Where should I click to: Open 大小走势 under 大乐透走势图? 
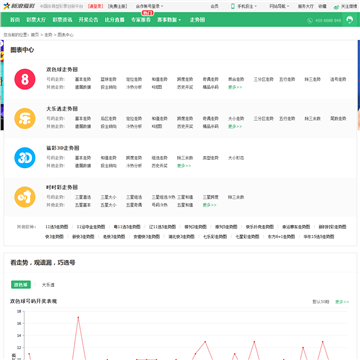[x=236, y=119]
